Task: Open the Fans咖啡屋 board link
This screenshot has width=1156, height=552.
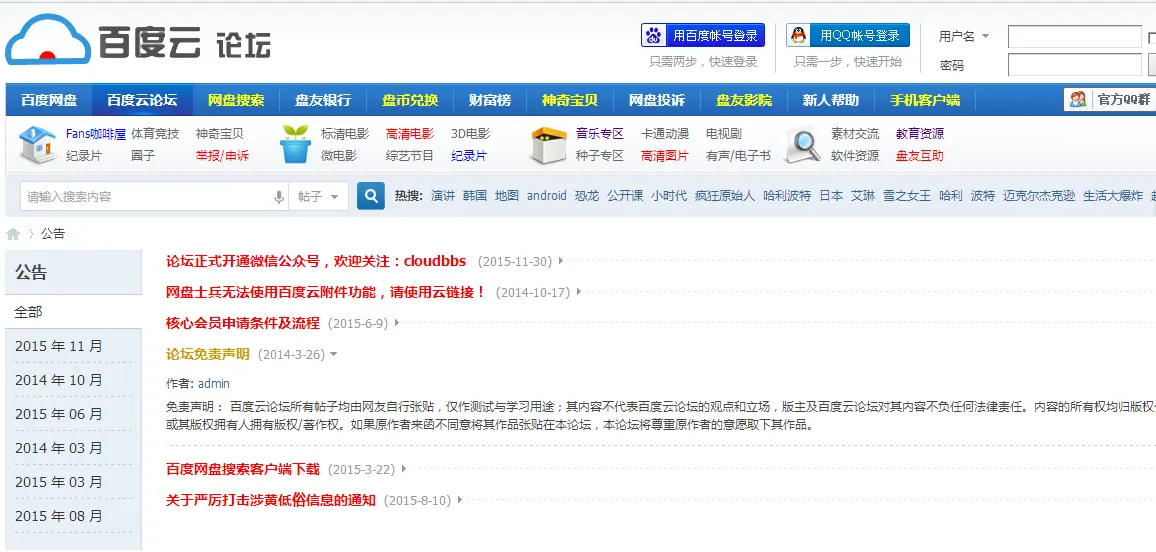Action: (96, 133)
